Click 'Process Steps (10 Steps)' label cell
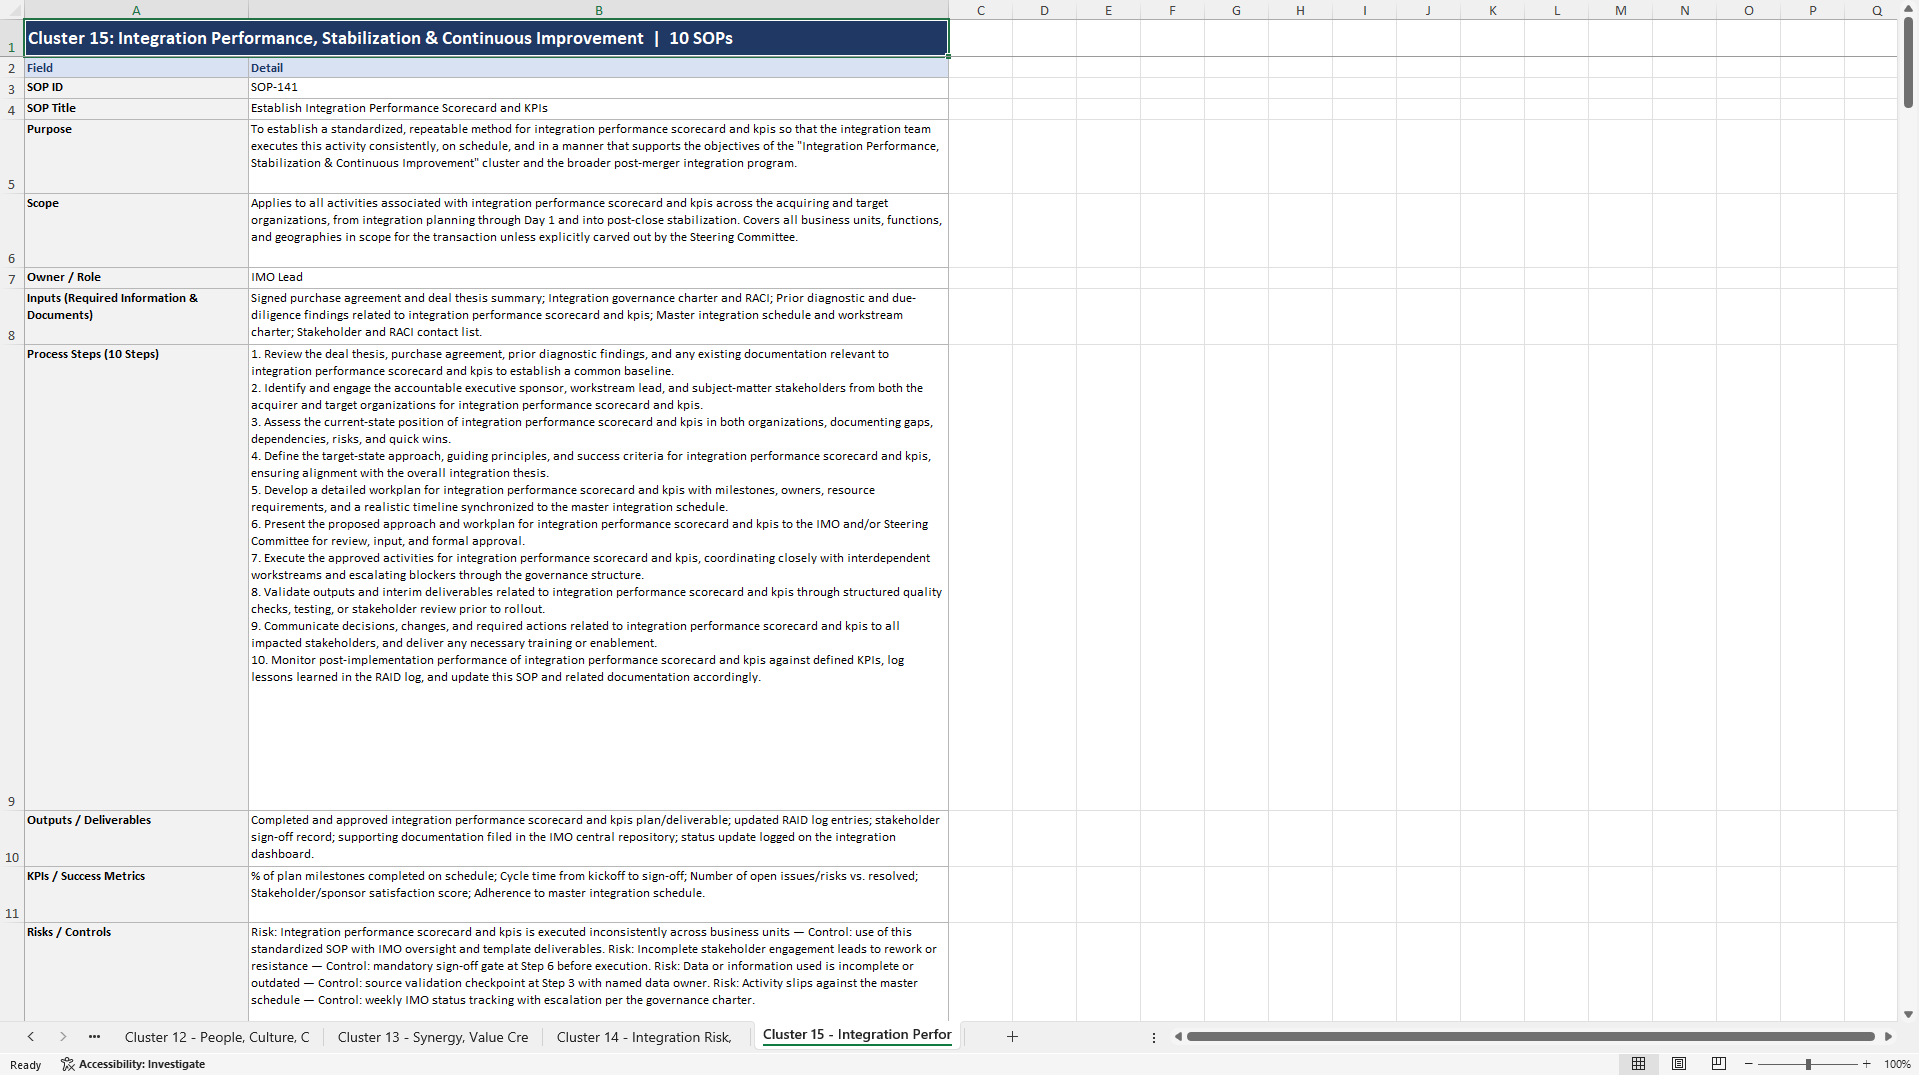 pyautogui.click(x=136, y=577)
